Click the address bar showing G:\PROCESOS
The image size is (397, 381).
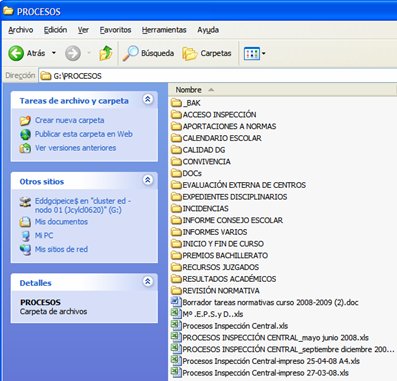tap(218, 76)
